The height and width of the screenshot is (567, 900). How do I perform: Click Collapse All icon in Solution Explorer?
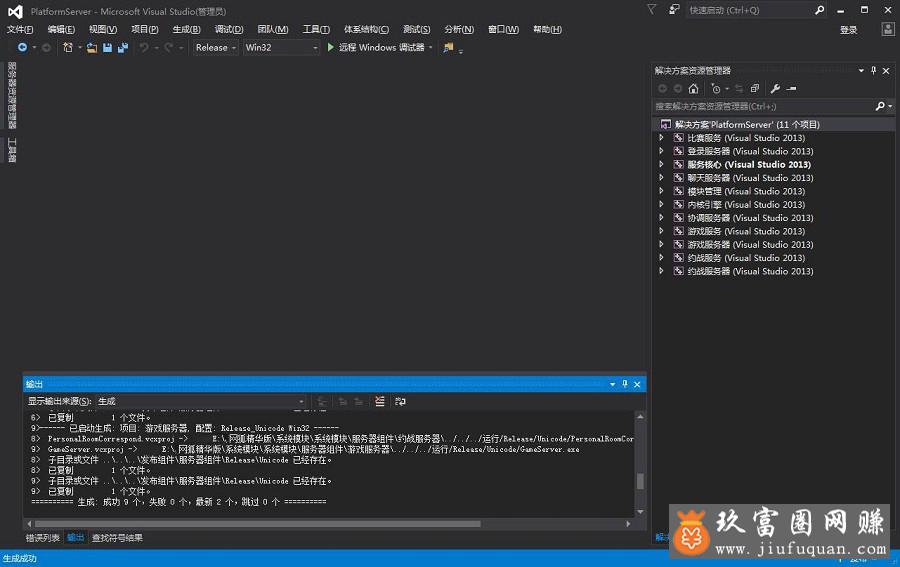point(755,88)
